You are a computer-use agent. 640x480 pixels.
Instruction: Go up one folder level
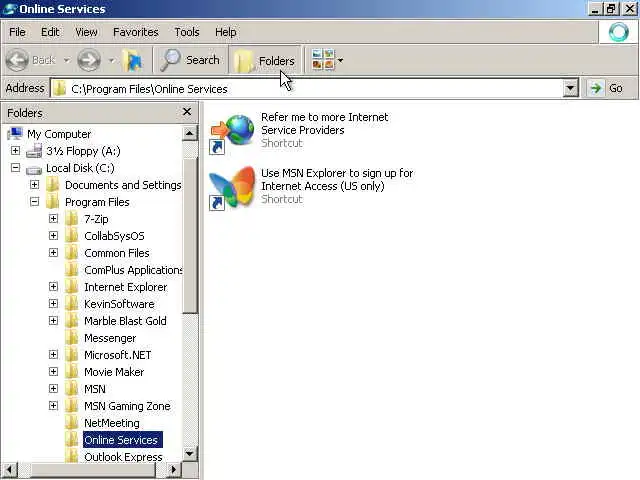133,60
